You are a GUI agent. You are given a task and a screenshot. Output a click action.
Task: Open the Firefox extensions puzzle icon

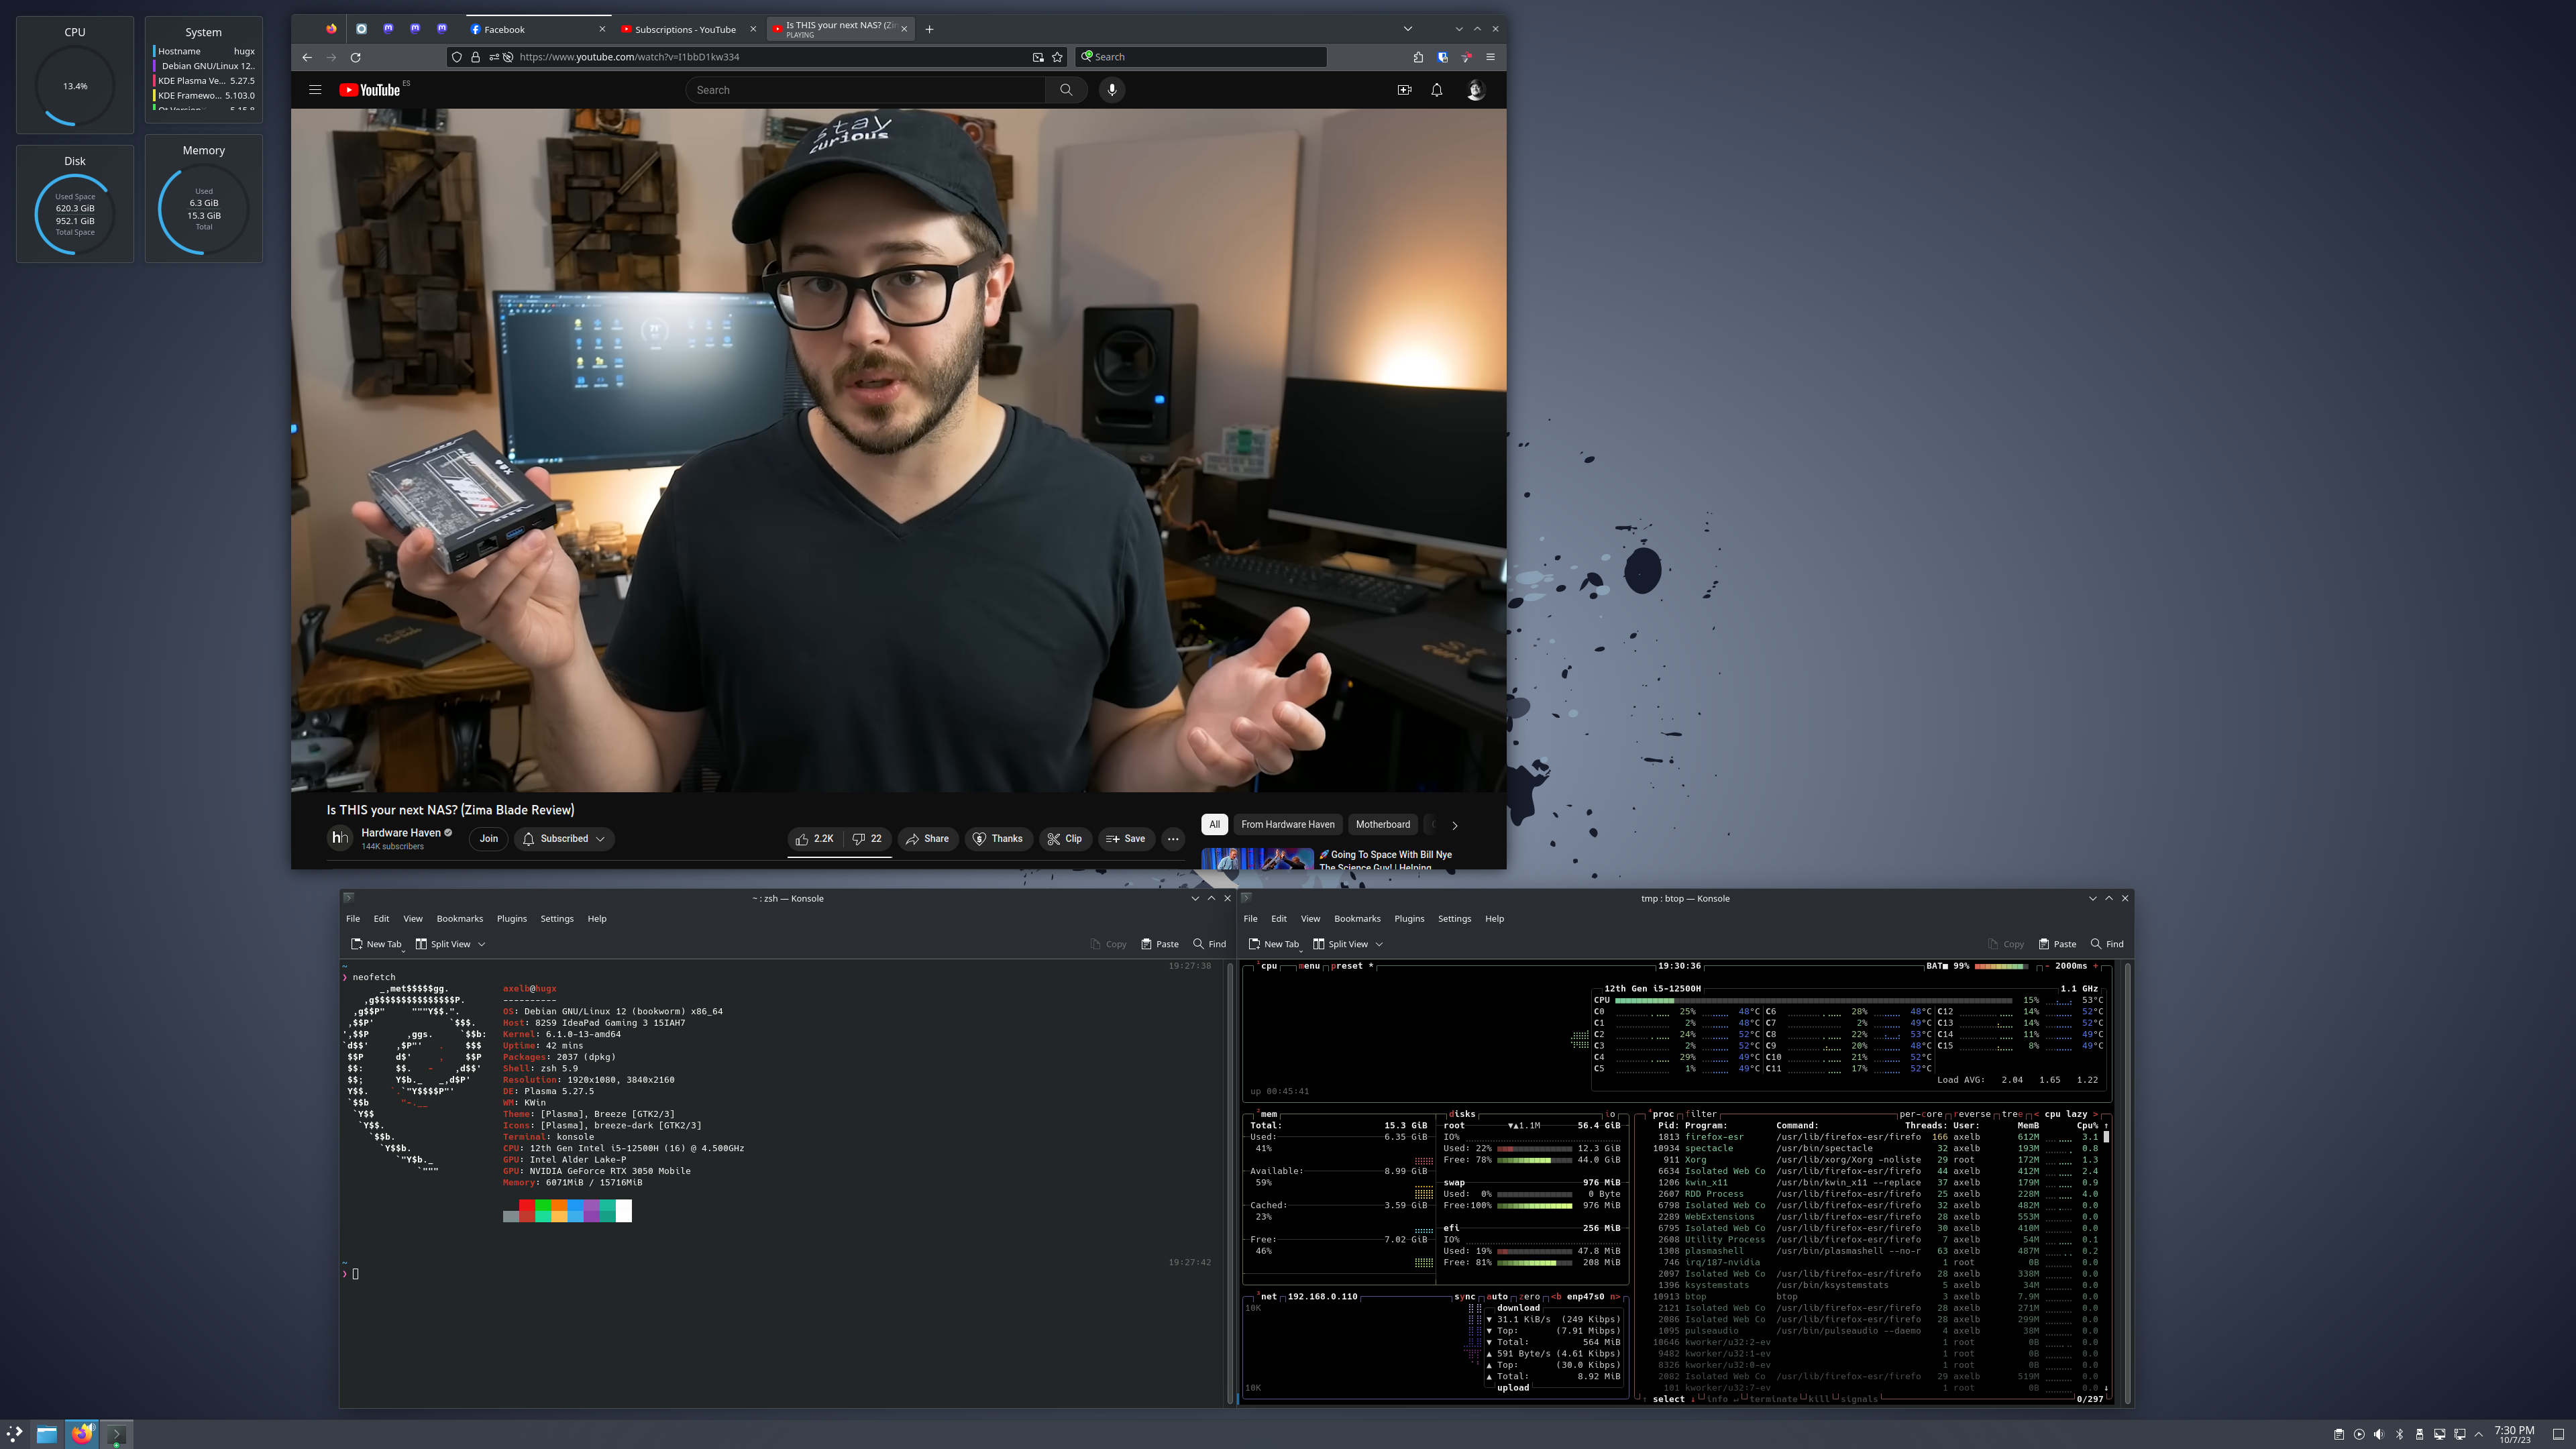coord(1418,57)
